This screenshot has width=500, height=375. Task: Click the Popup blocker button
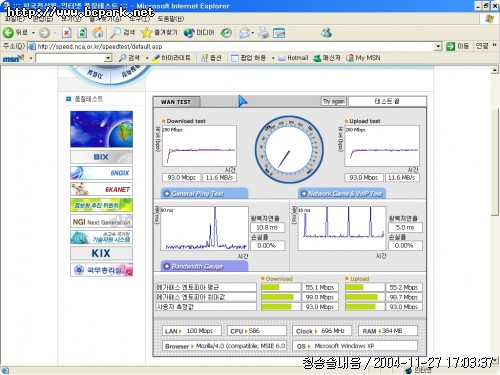[x=248, y=58]
